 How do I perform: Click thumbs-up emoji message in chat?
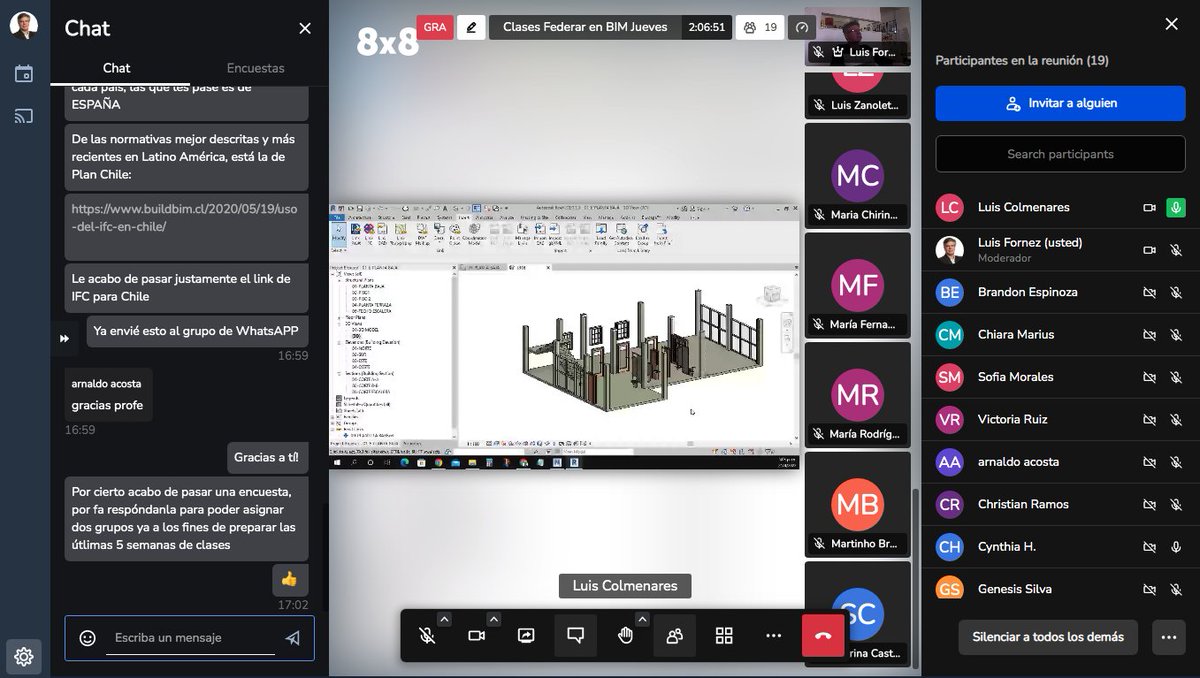pyautogui.click(x=290, y=579)
